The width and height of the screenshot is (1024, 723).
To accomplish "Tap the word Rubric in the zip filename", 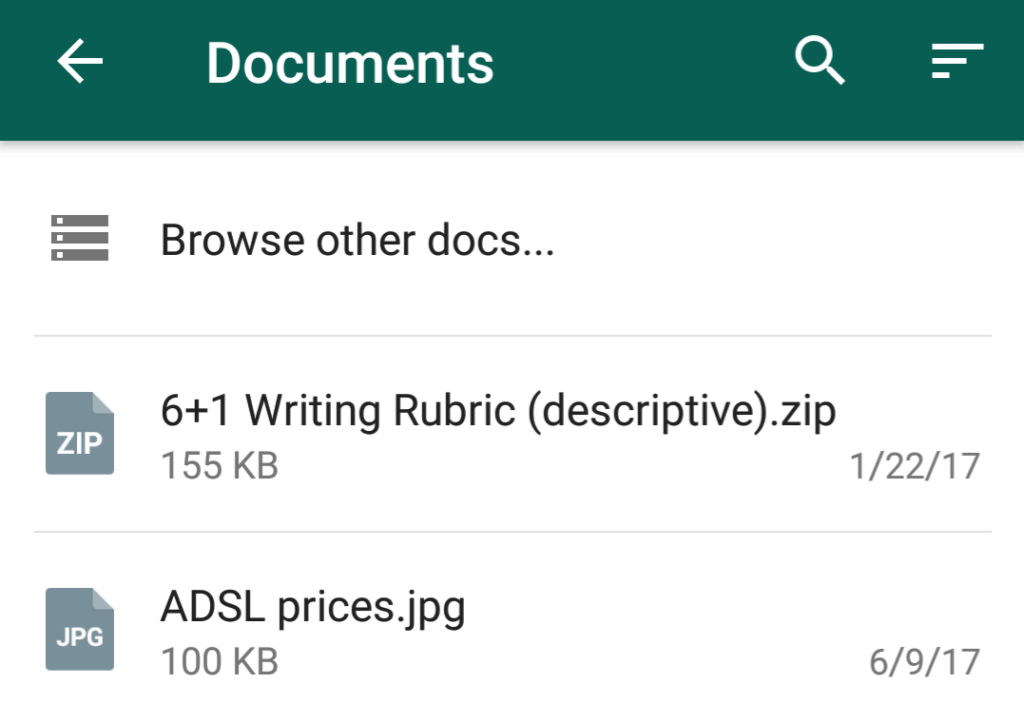I will point(455,411).
